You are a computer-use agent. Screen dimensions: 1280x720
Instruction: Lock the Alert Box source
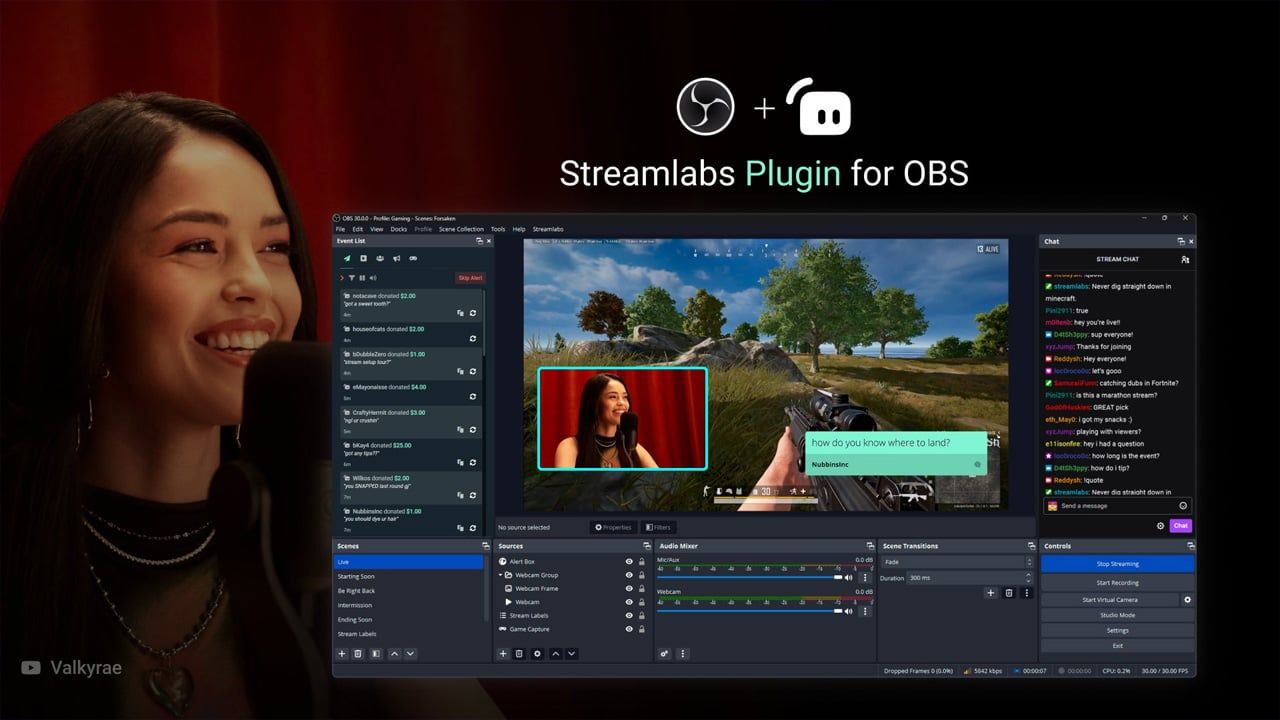coord(641,562)
